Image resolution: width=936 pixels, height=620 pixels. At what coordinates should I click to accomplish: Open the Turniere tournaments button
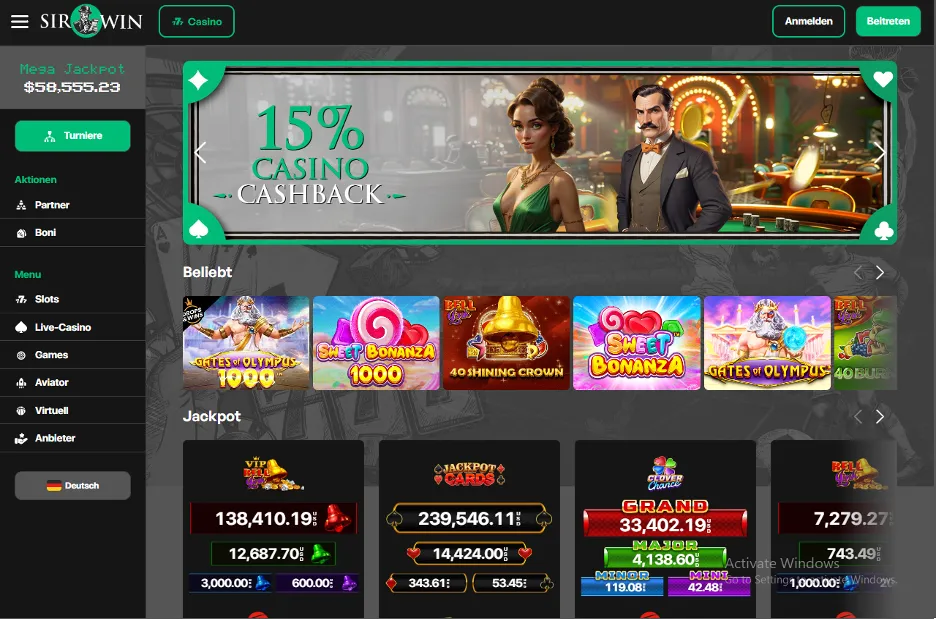tap(73, 136)
